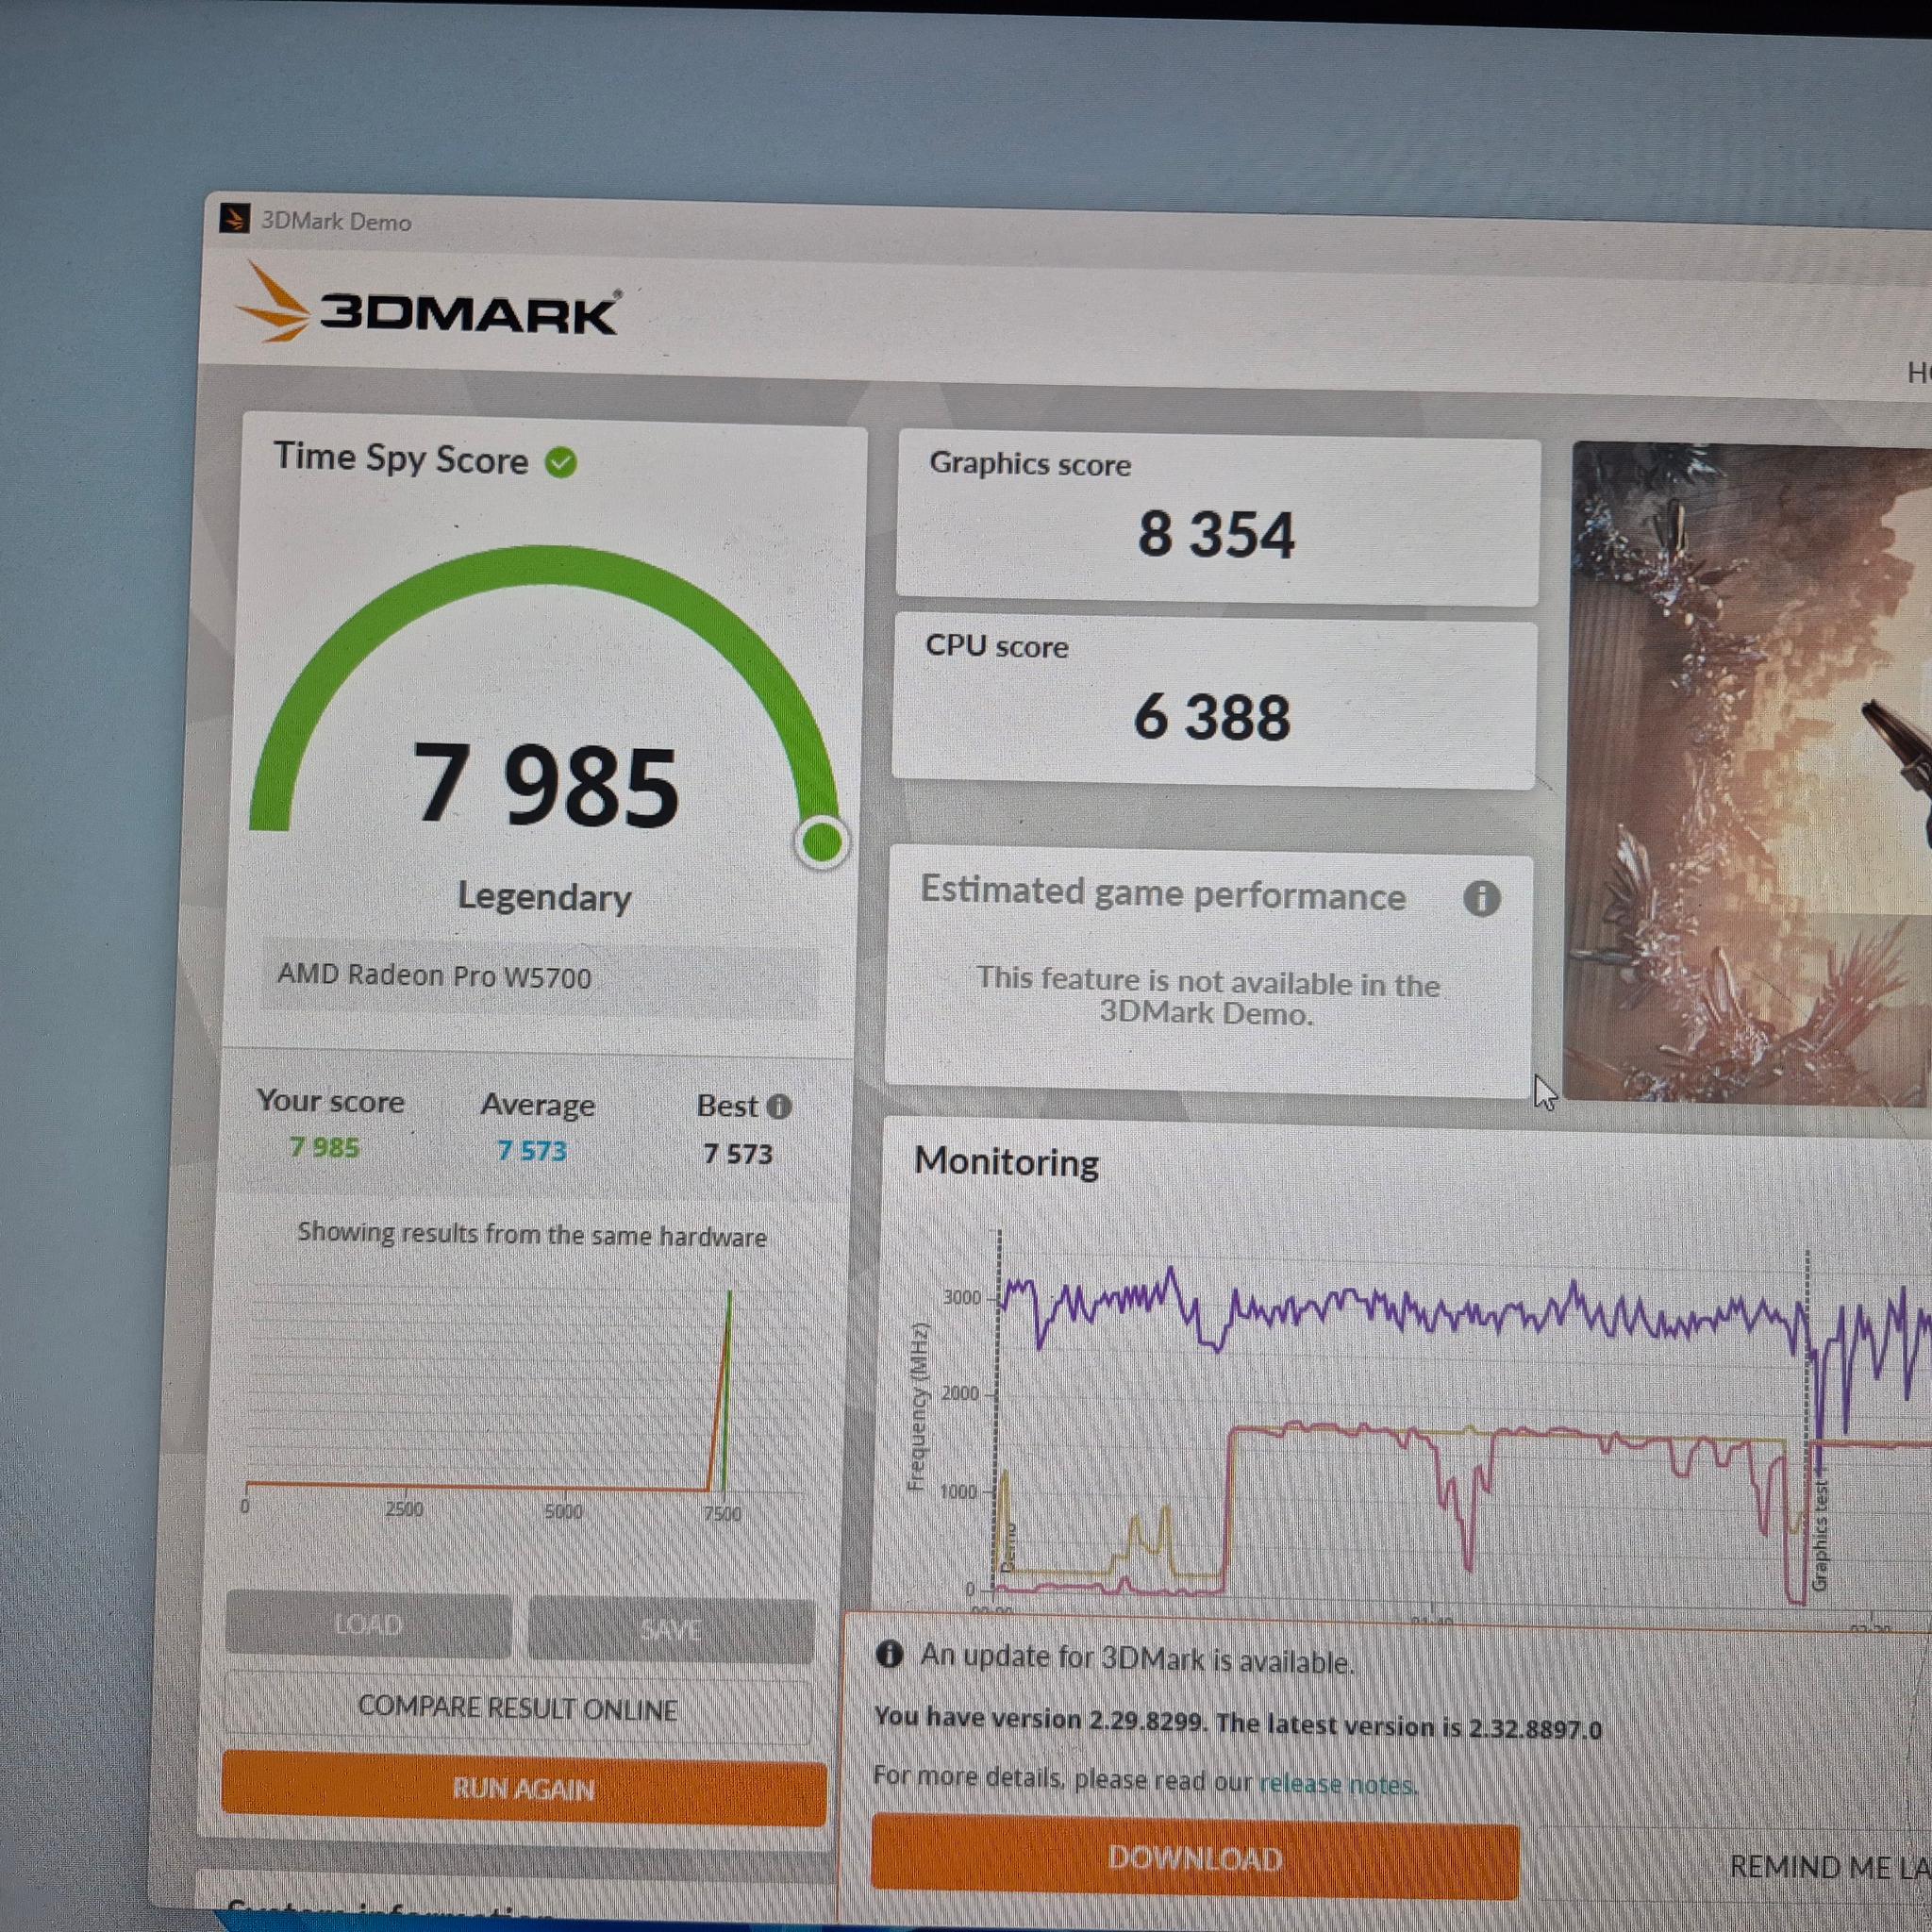1932x1932 pixels.
Task: Open the release notes link
Action: tap(1337, 1785)
